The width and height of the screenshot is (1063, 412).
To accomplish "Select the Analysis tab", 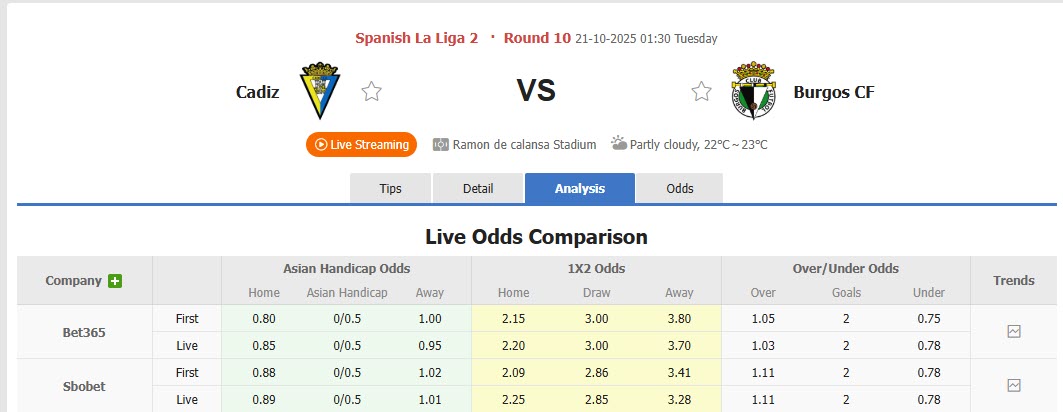I will 579,188.
